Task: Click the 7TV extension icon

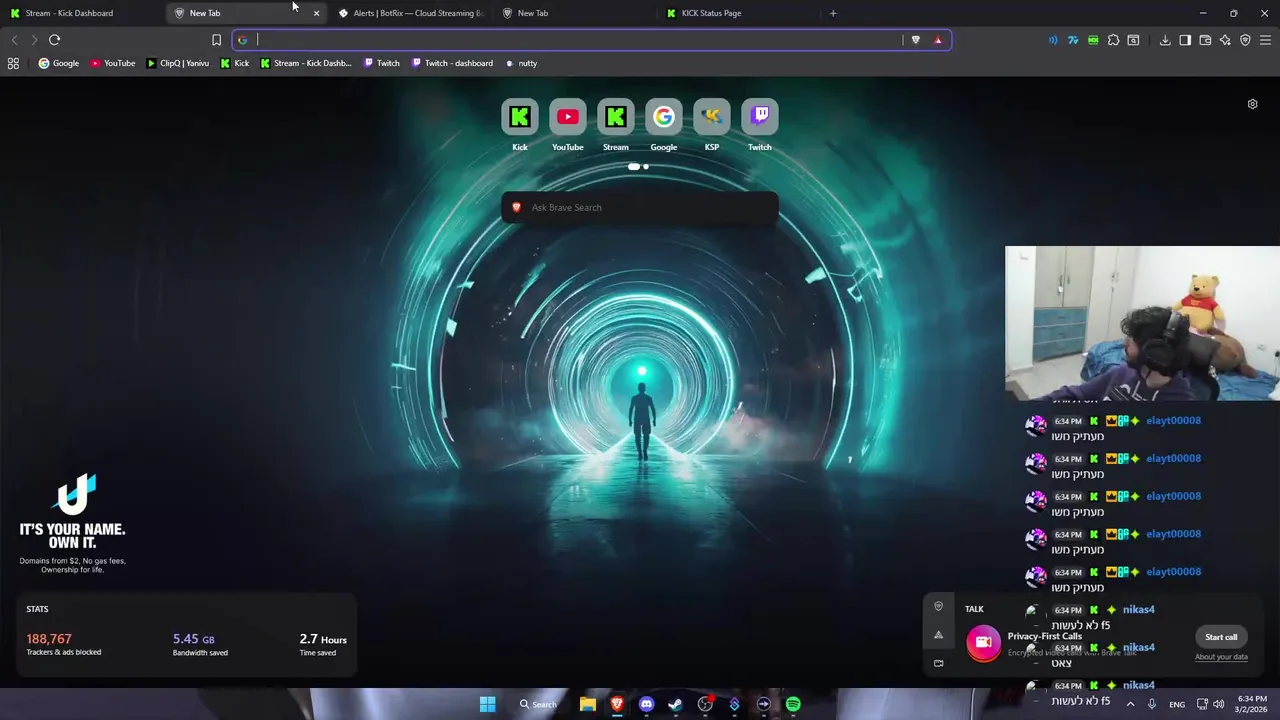Action: pos(1073,40)
